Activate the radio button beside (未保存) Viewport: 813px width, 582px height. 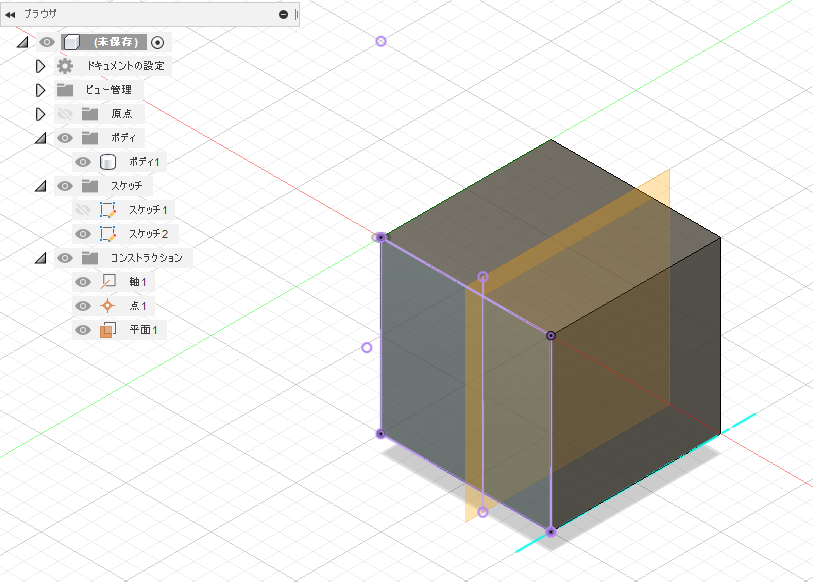158,43
